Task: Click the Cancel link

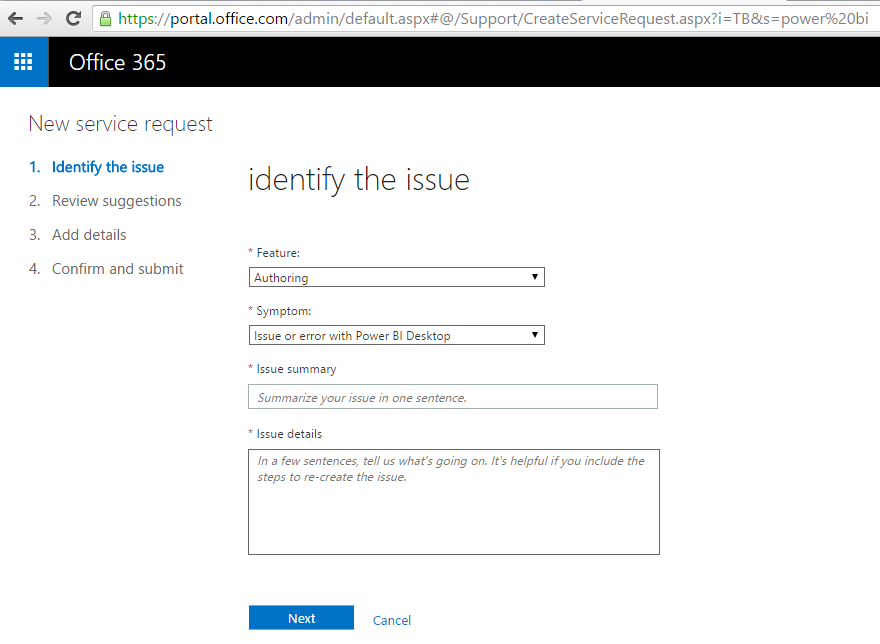Action: [x=392, y=620]
